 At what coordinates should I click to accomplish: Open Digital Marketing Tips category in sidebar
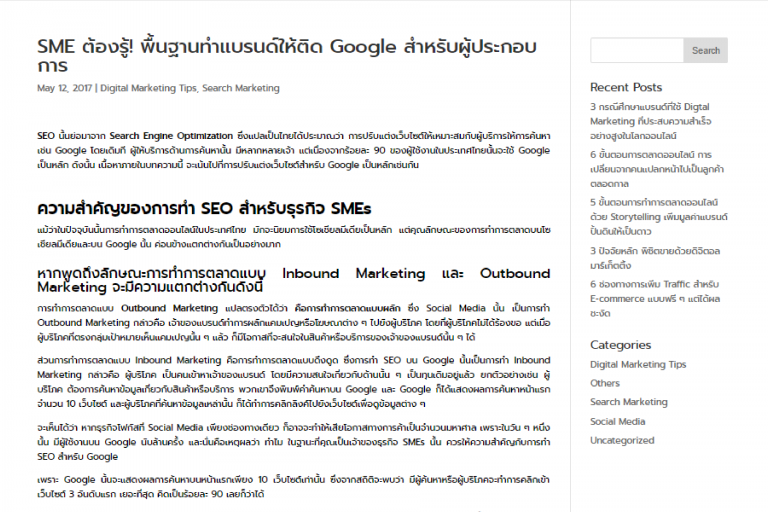tap(638, 365)
